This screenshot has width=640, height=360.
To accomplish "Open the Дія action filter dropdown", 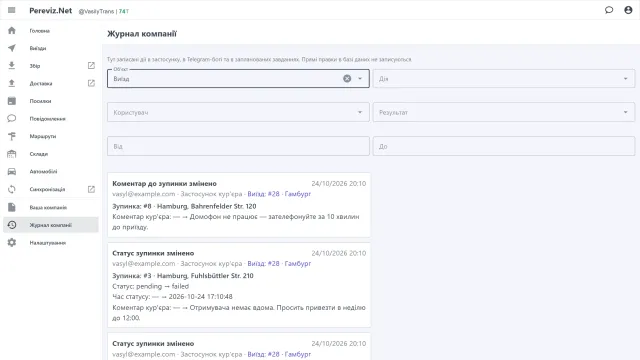I will (x=504, y=78).
